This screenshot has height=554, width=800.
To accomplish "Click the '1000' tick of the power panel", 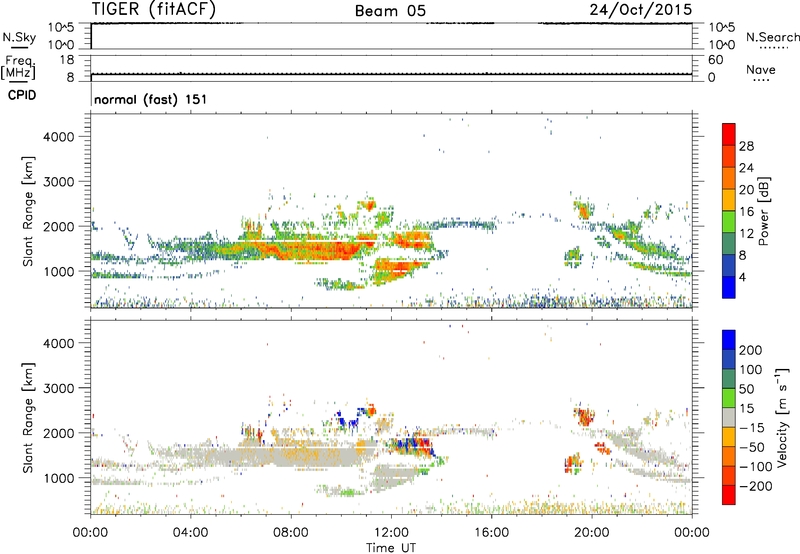I will pyautogui.click(x=59, y=271).
